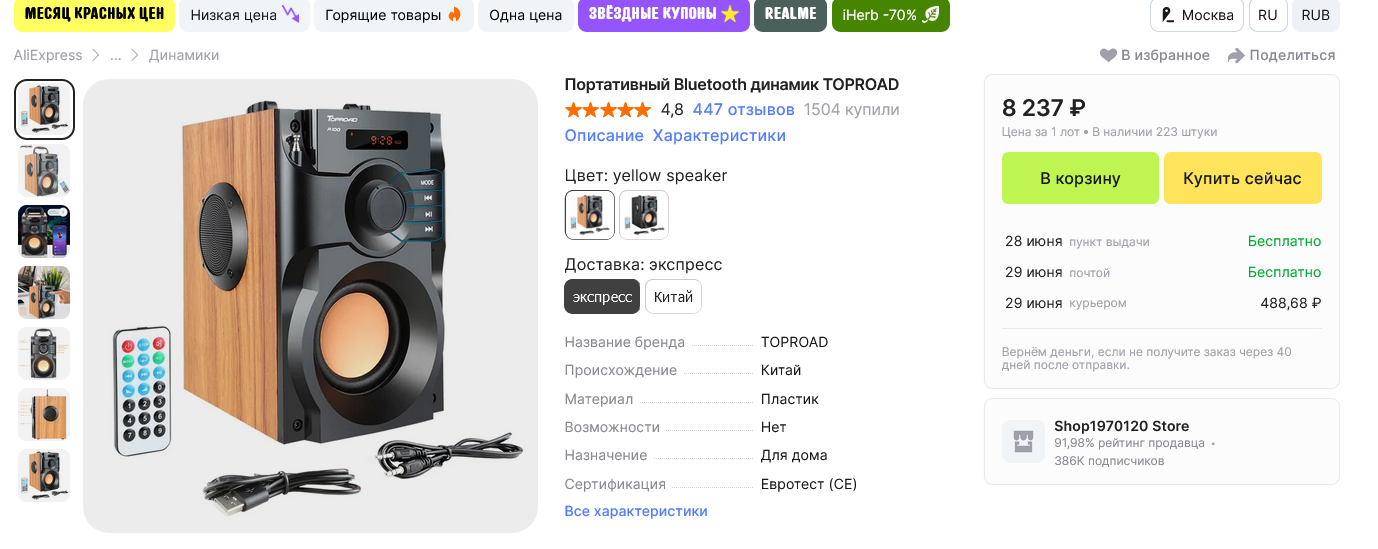Viewport: 1378px width, 549px height.
Task: Click the Moscow location pin icon
Action: (1166, 16)
